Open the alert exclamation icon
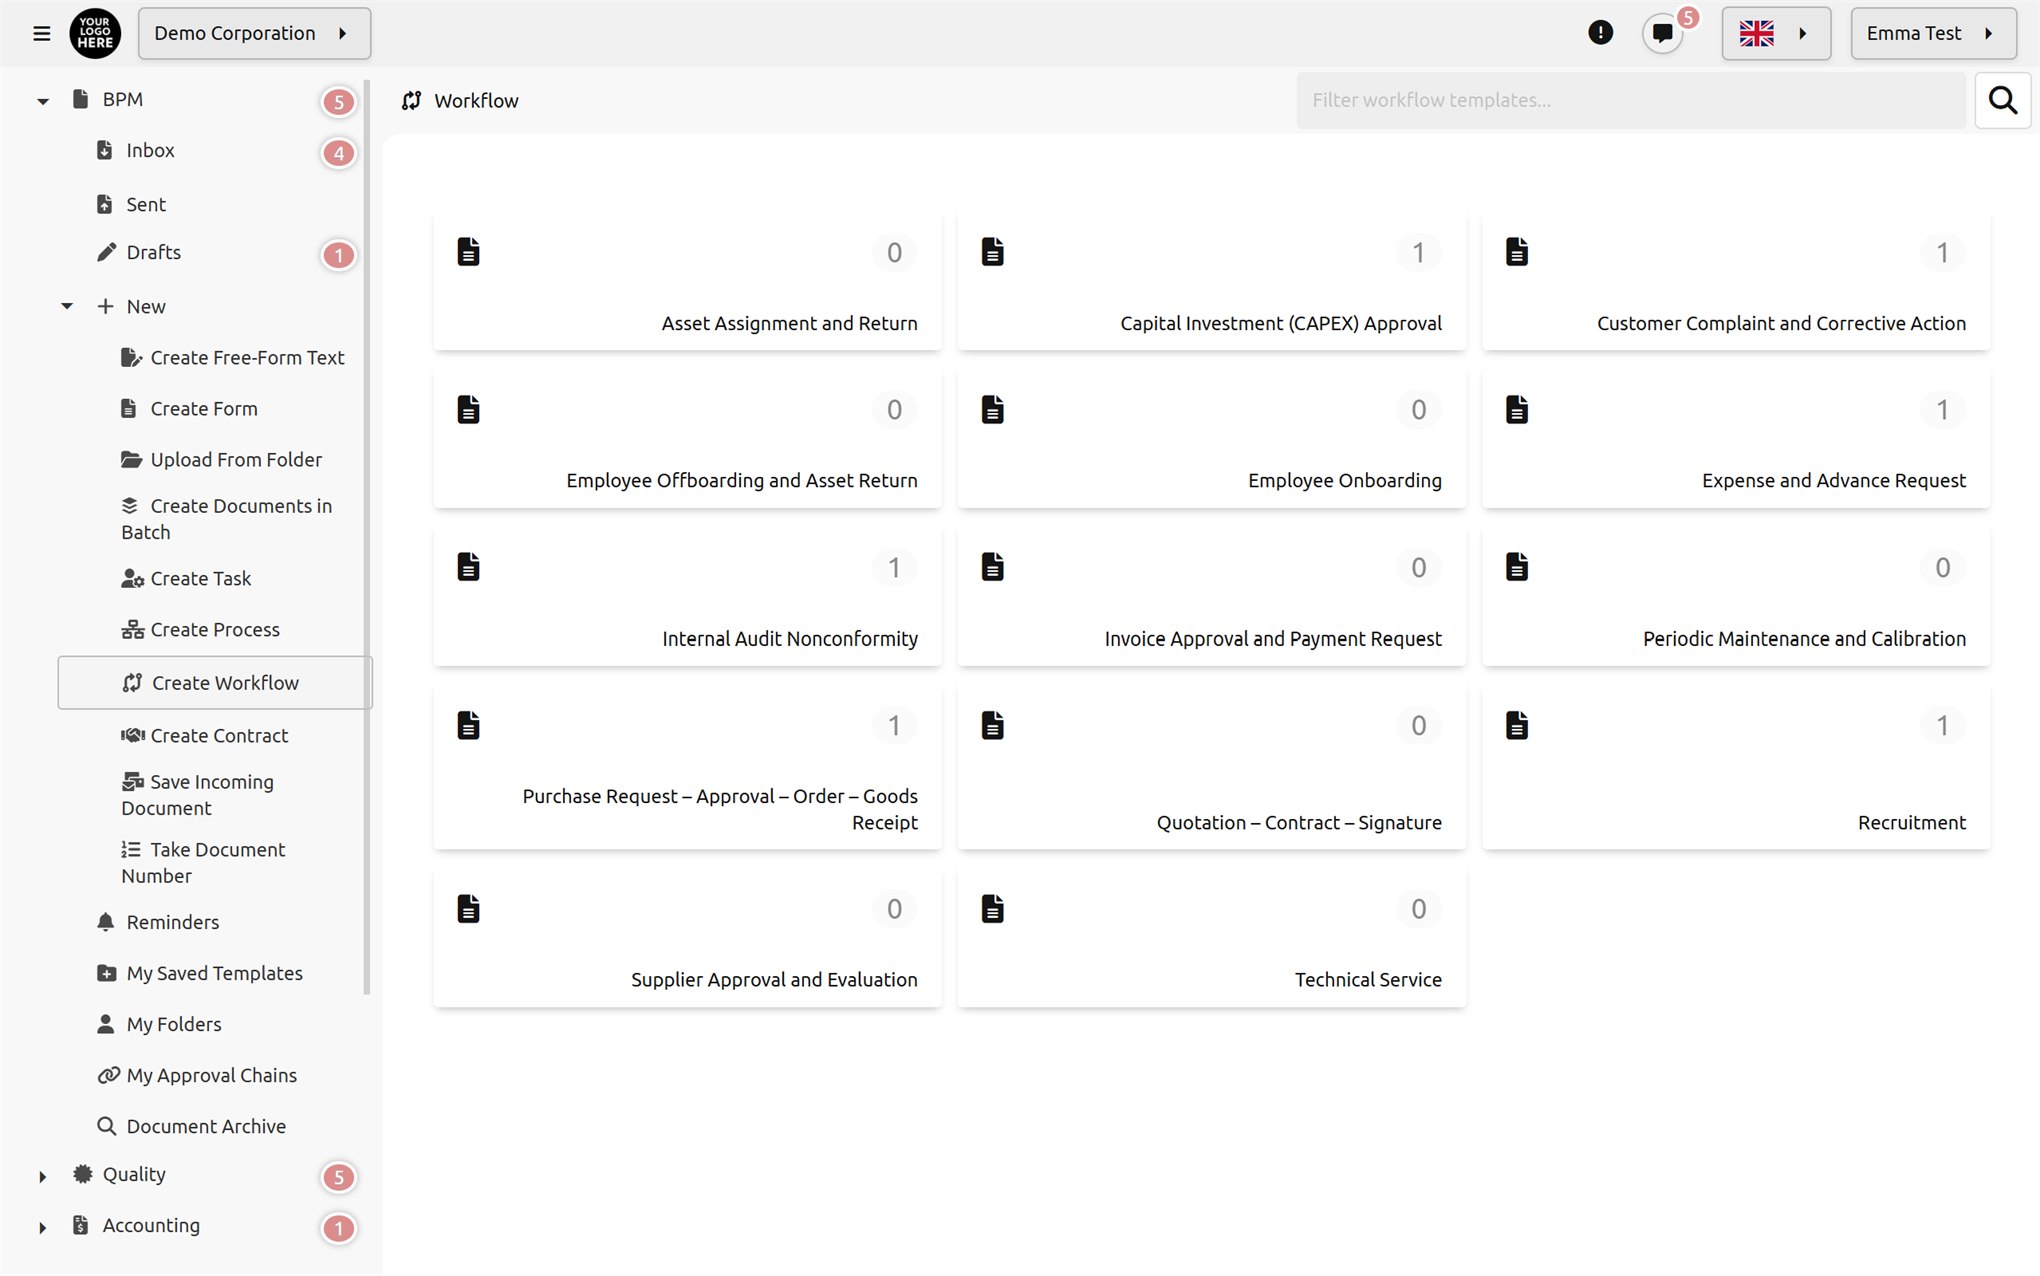The image size is (2040, 1276). click(1600, 33)
